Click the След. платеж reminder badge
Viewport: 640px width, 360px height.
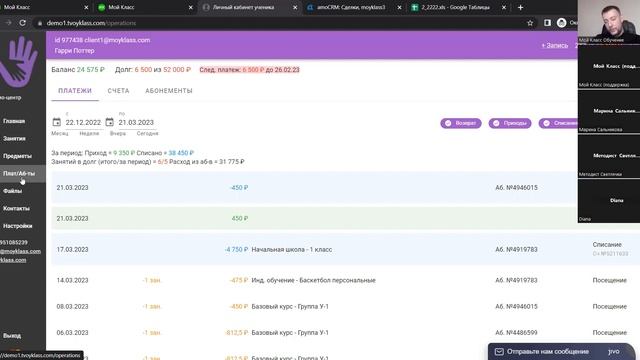click(x=249, y=70)
